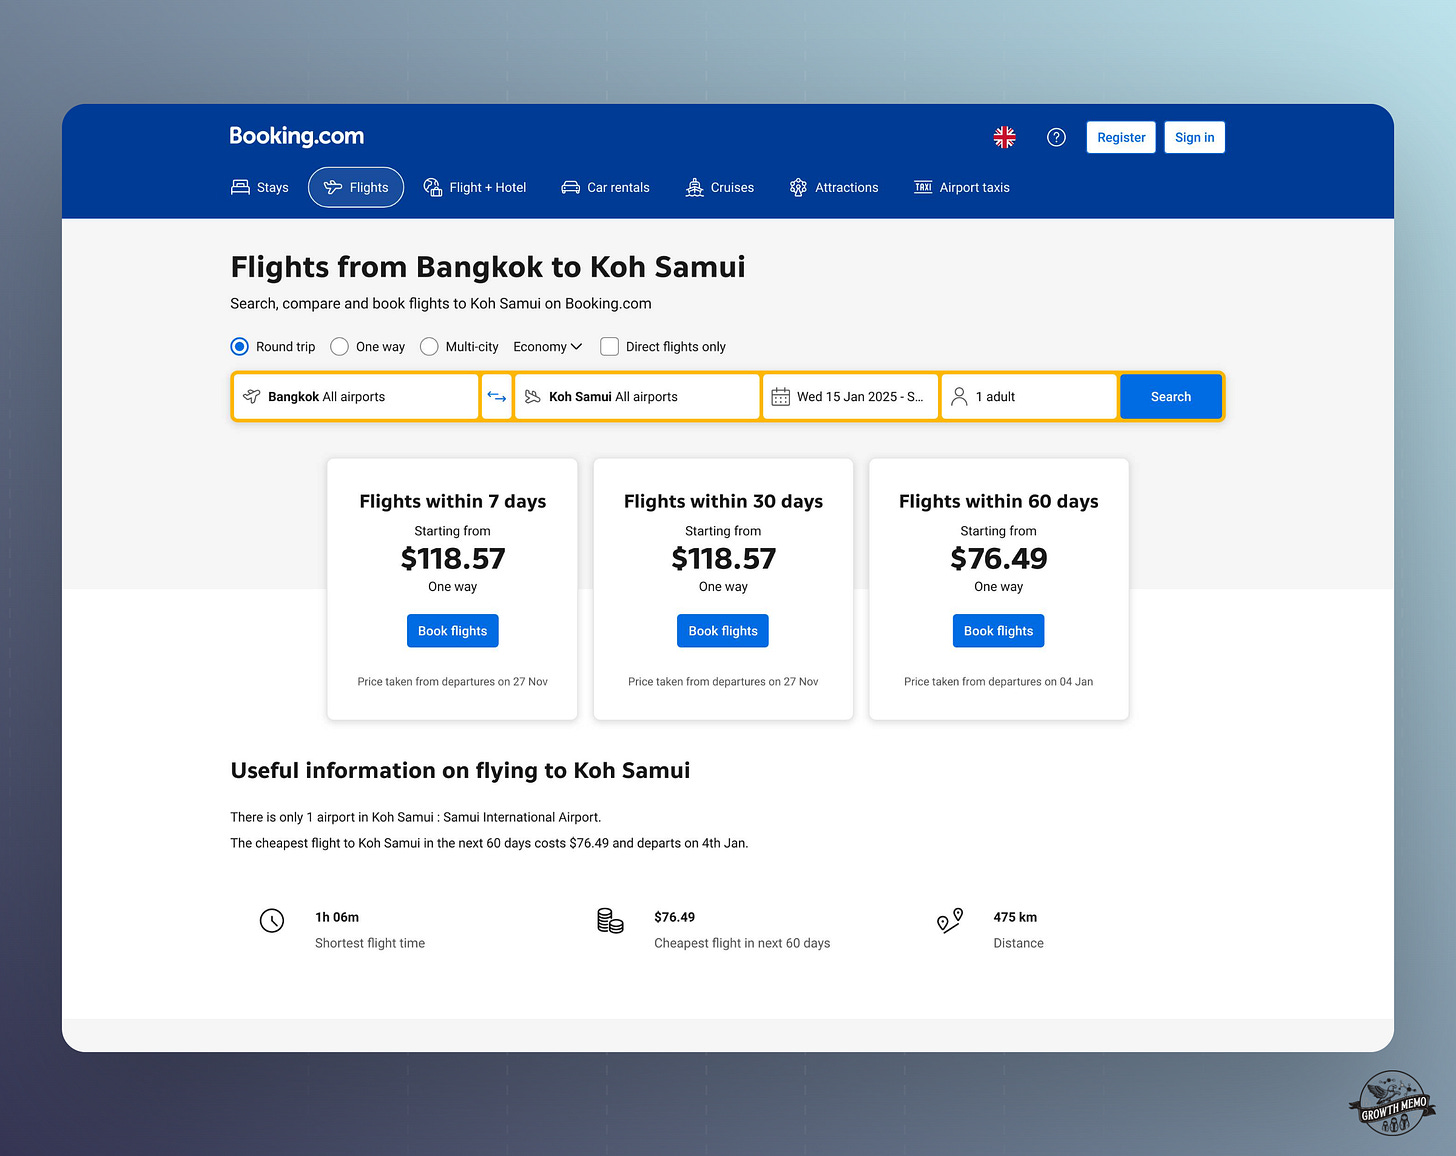Click the takeoff plane icon in the origin field
This screenshot has height=1156, width=1456.
point(252,396)
